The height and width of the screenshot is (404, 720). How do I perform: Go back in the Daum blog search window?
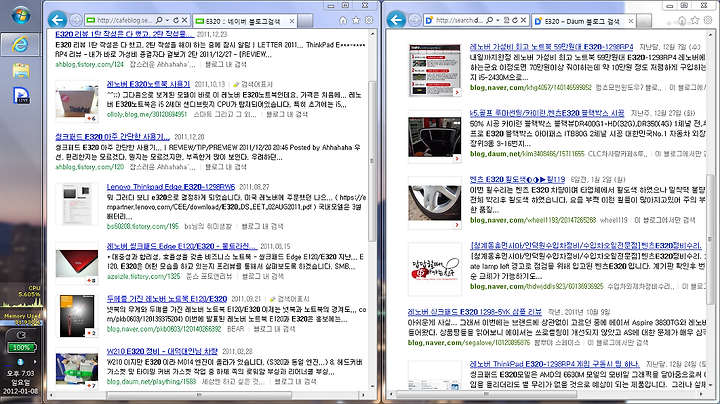click(396, 20)
